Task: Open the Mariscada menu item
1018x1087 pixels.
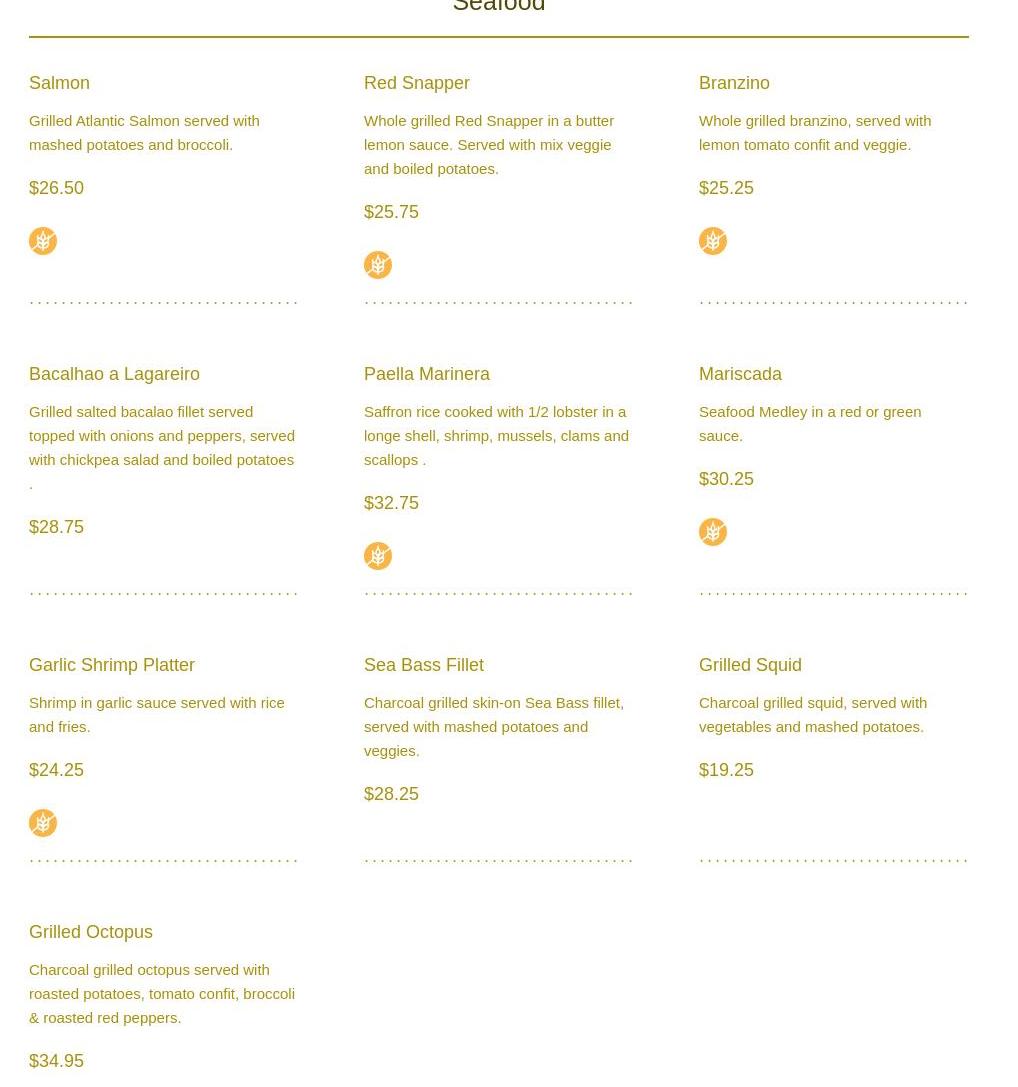Action: [741, 374]
